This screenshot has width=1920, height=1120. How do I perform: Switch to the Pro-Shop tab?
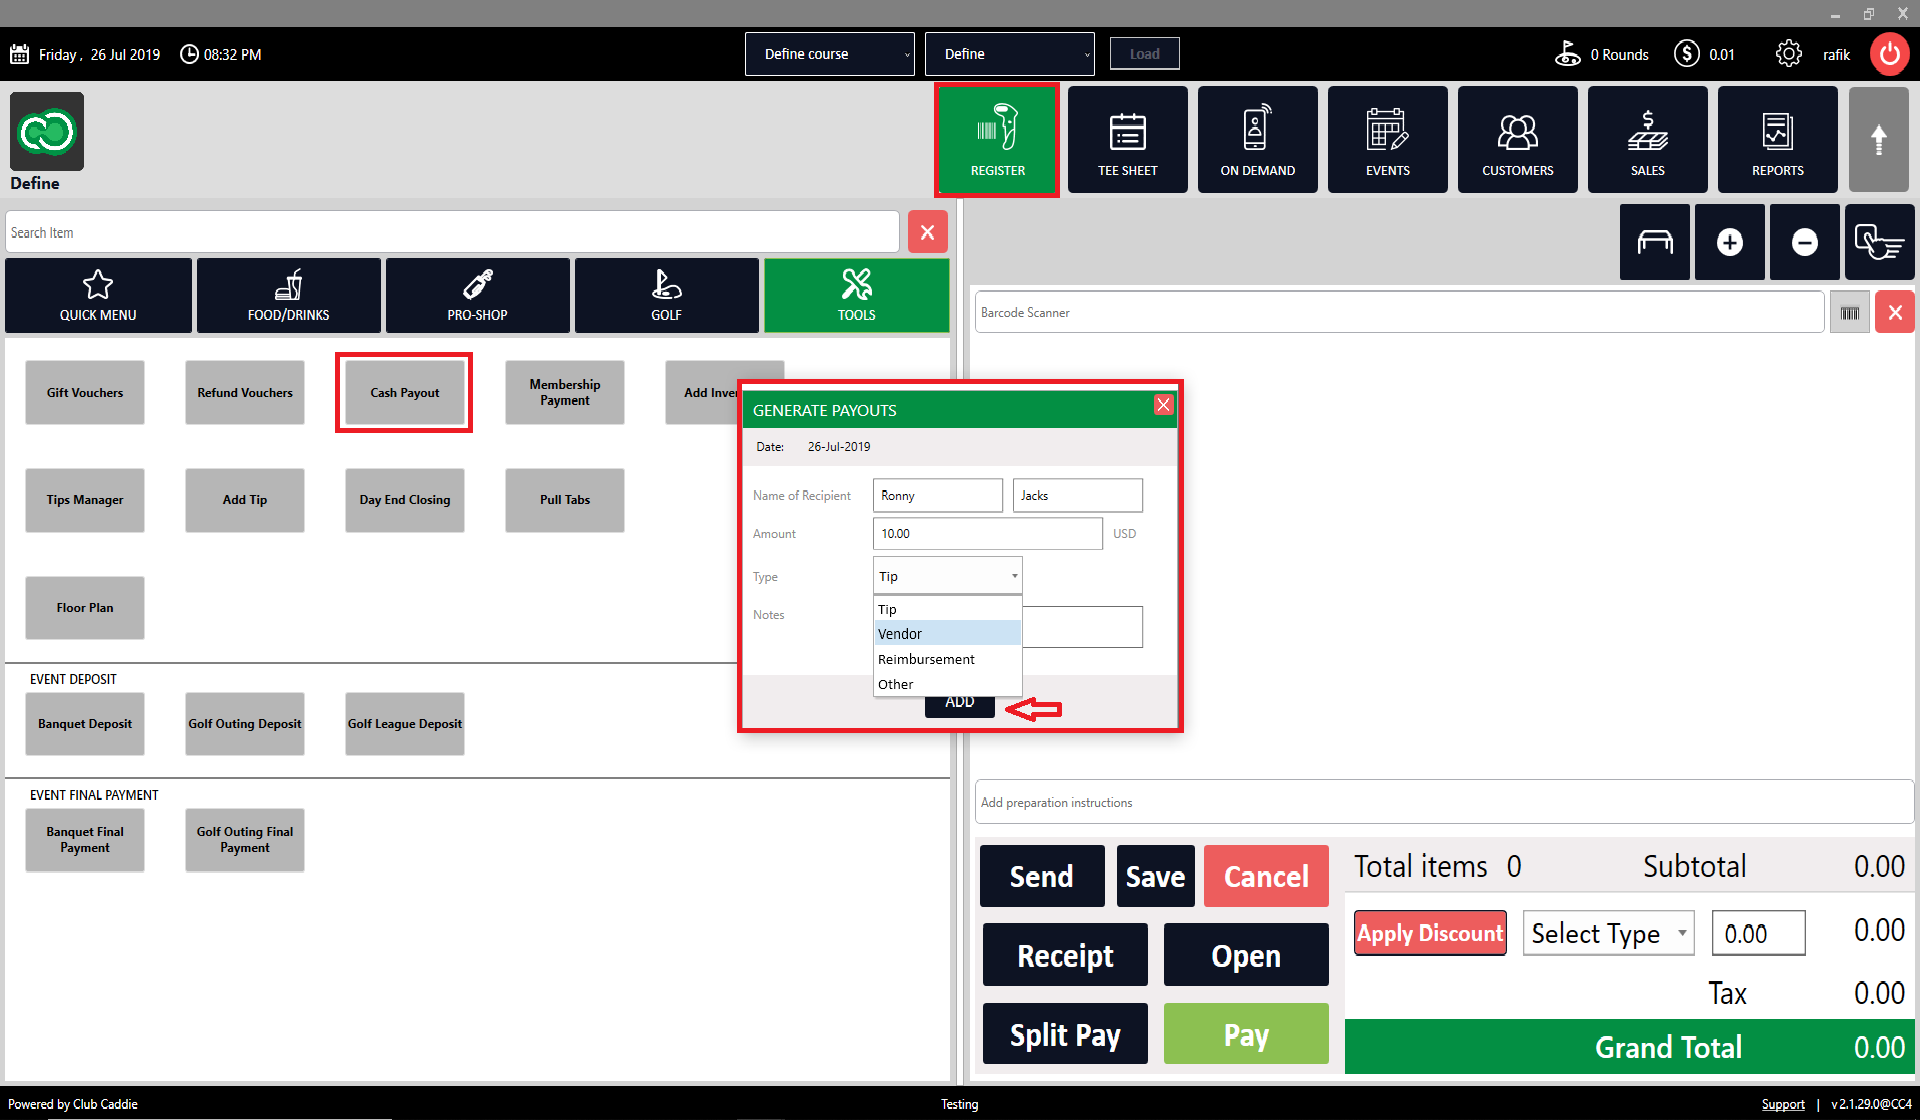(477, 296)
